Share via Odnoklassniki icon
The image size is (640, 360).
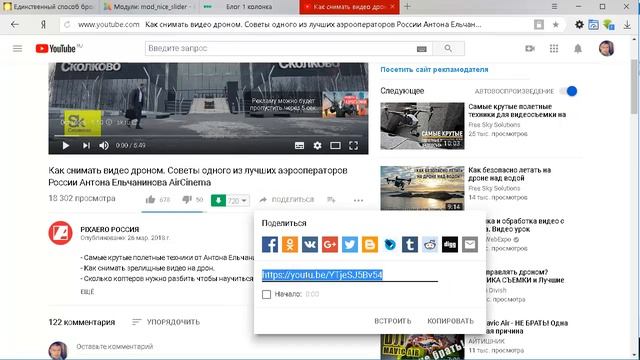click(290, 244)
